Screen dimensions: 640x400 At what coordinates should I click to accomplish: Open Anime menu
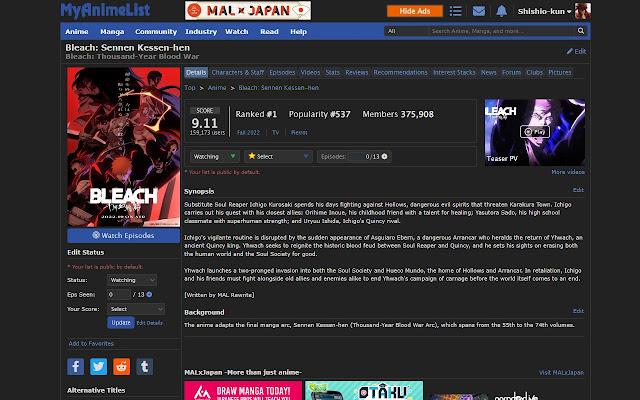pos(77,31)
